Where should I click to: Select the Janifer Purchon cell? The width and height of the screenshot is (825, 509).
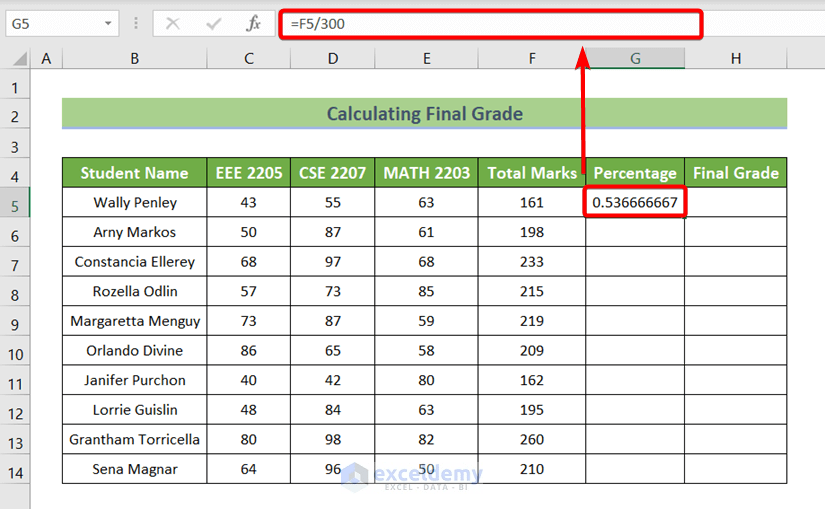135,380
